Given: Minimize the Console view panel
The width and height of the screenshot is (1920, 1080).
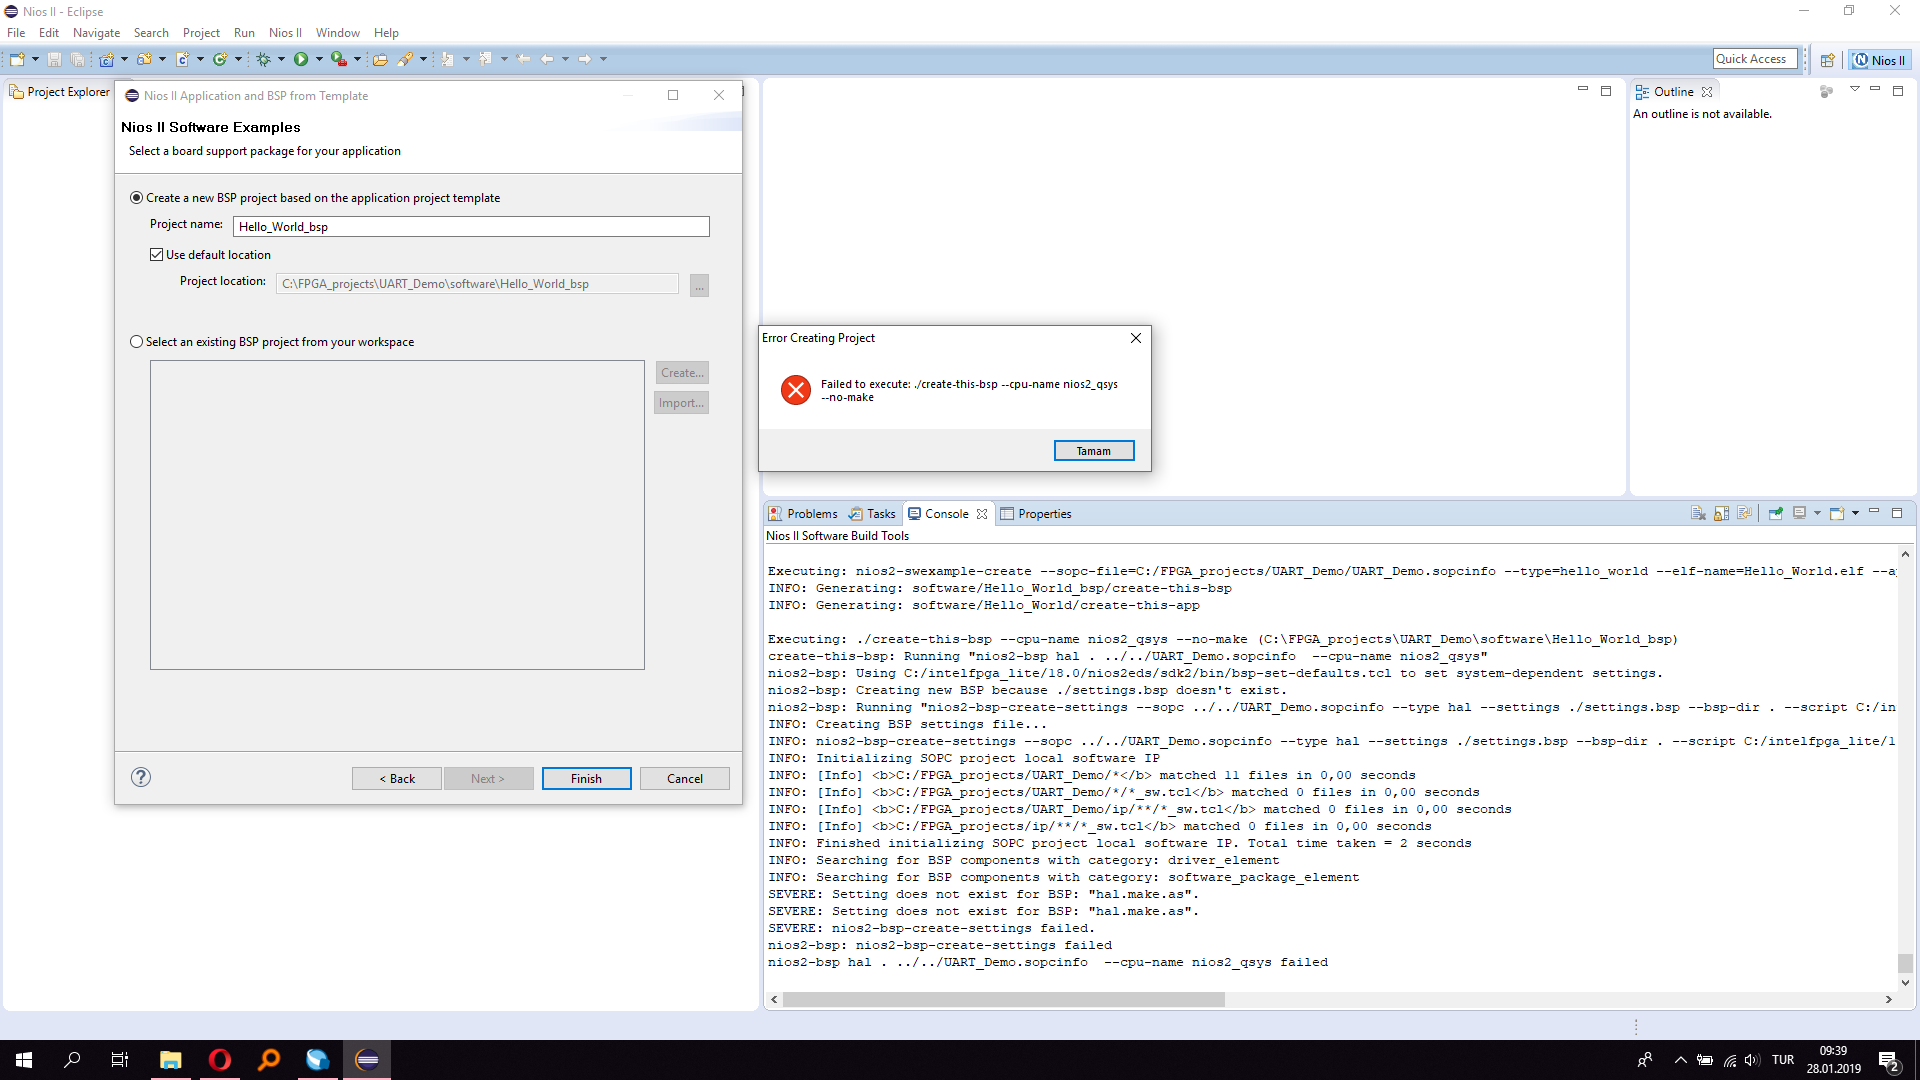Looking at the screenshot, I should [1874, 512].
